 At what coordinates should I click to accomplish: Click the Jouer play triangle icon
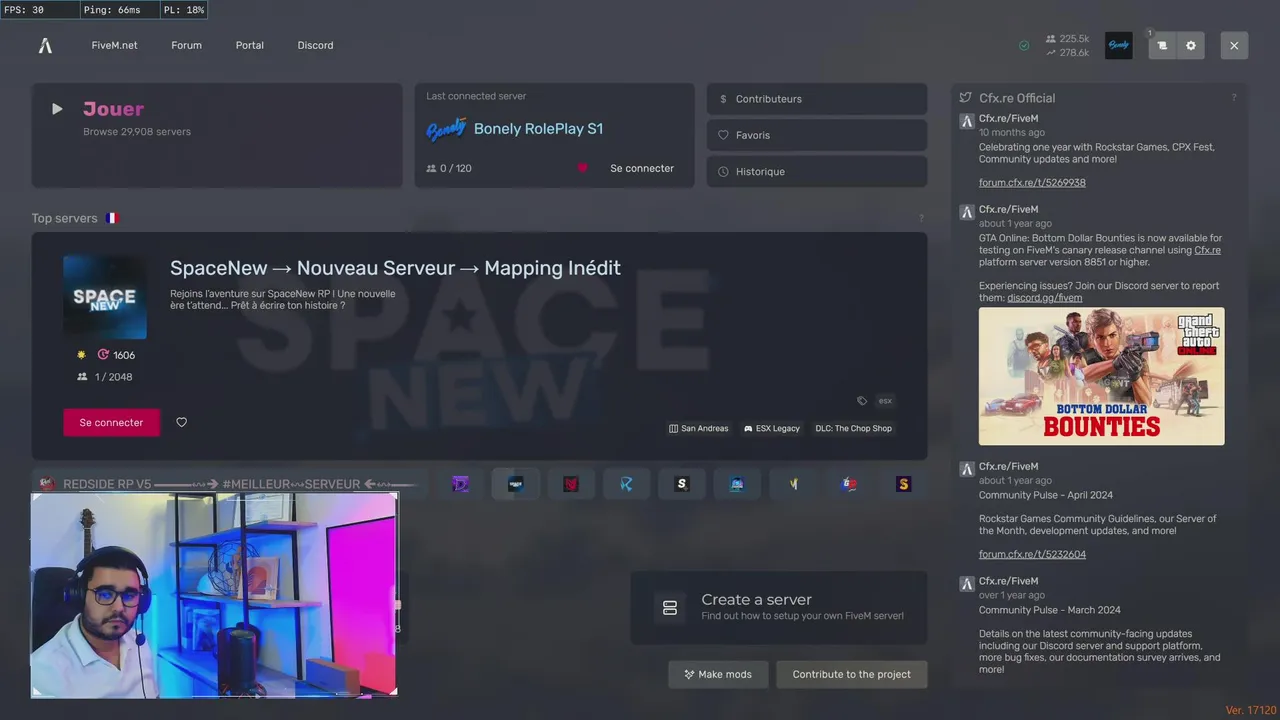[57, 109]
